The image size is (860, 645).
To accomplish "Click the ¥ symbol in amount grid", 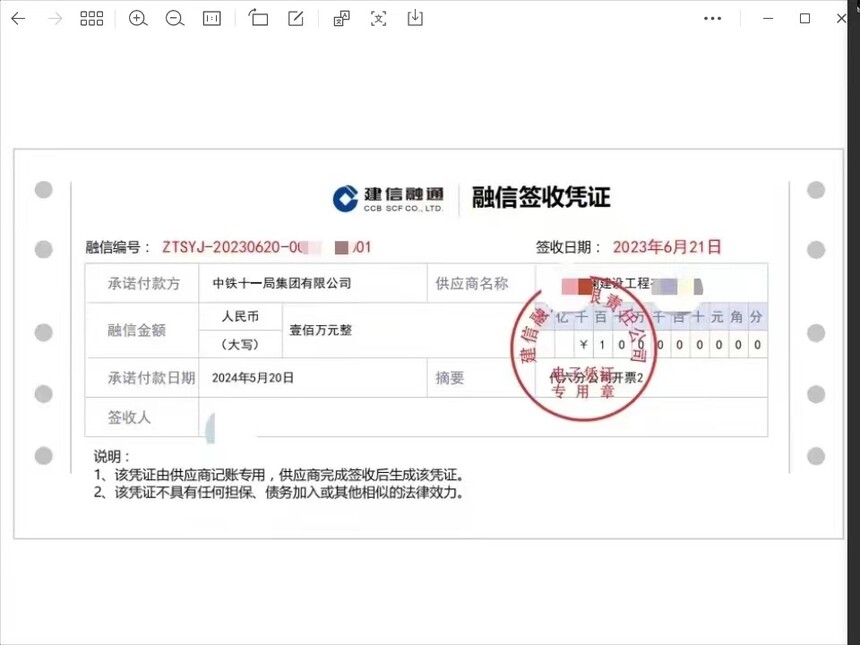I will pos(584,344).
